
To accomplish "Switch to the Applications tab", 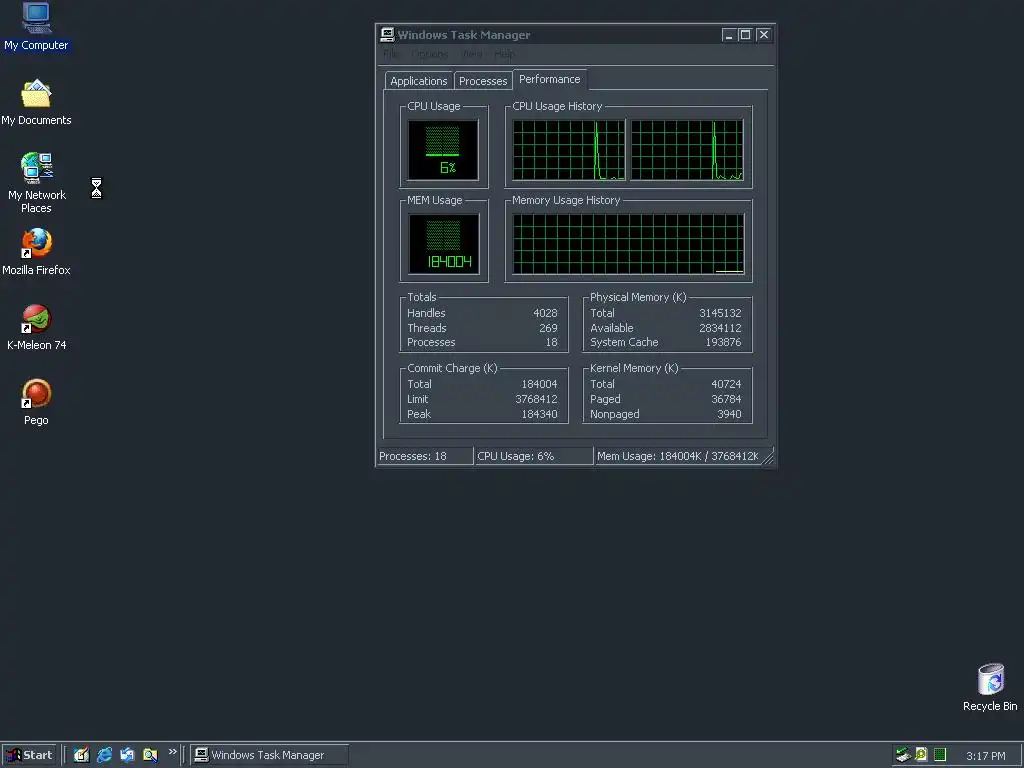I will coord(419,81).
